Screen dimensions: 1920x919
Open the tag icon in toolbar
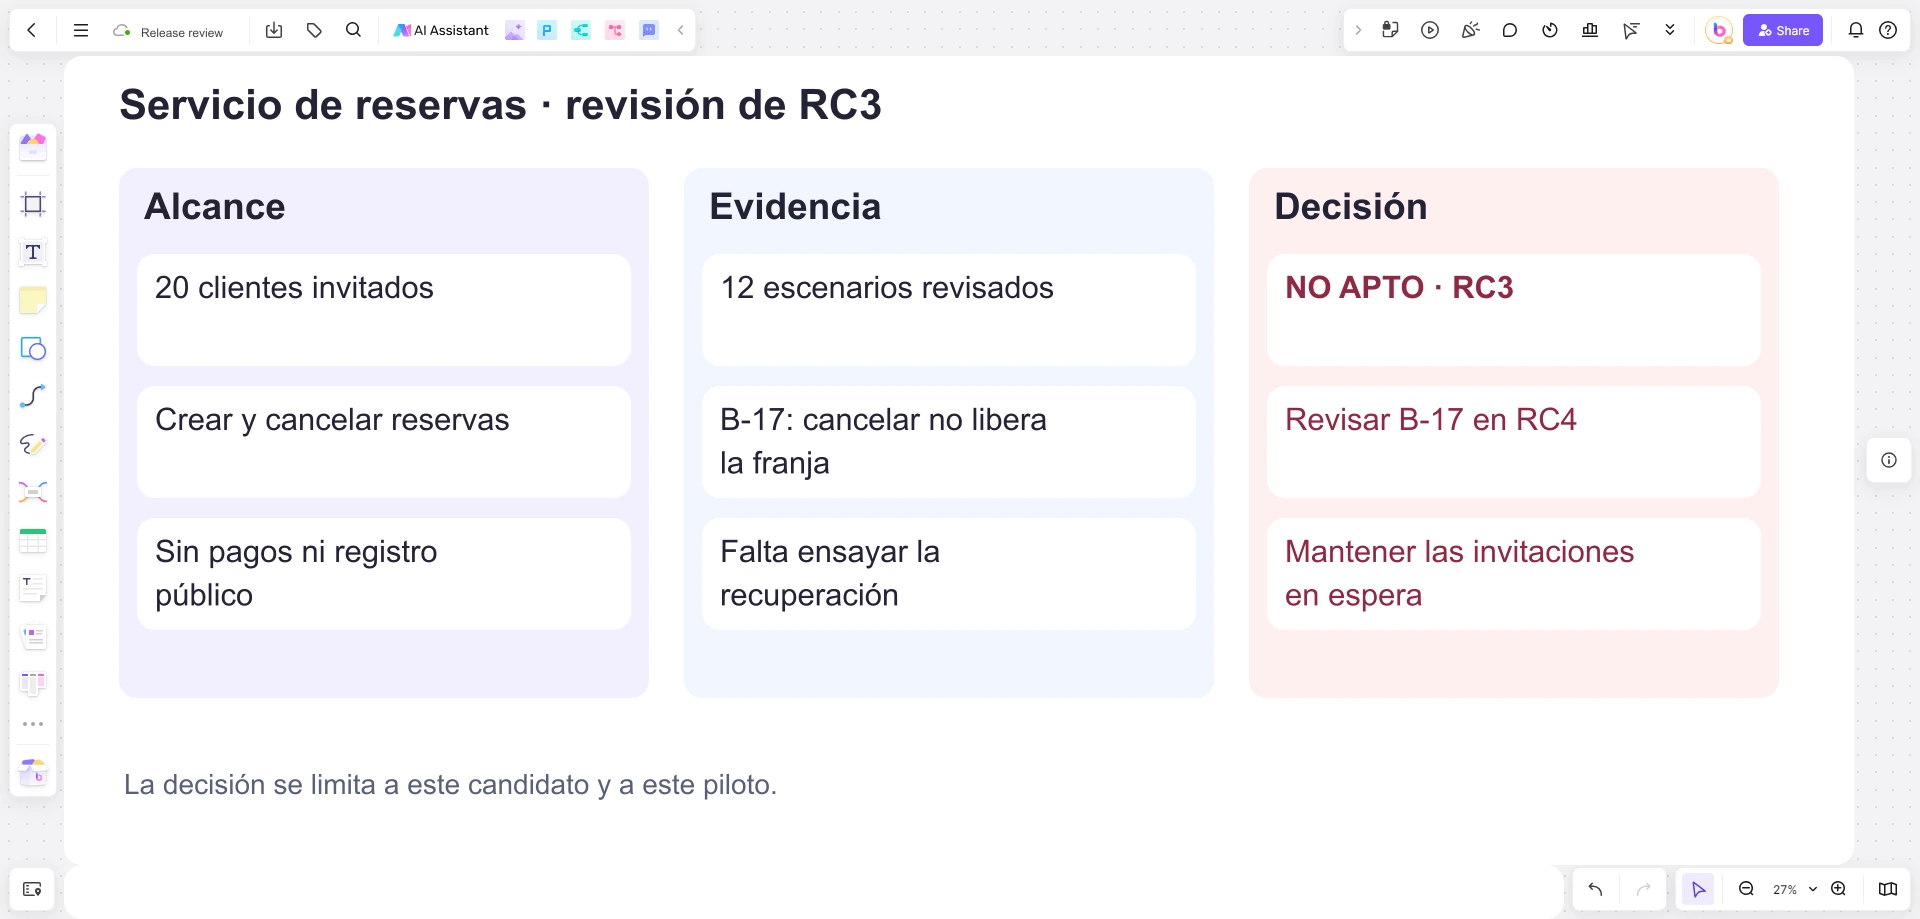point(314,30)
